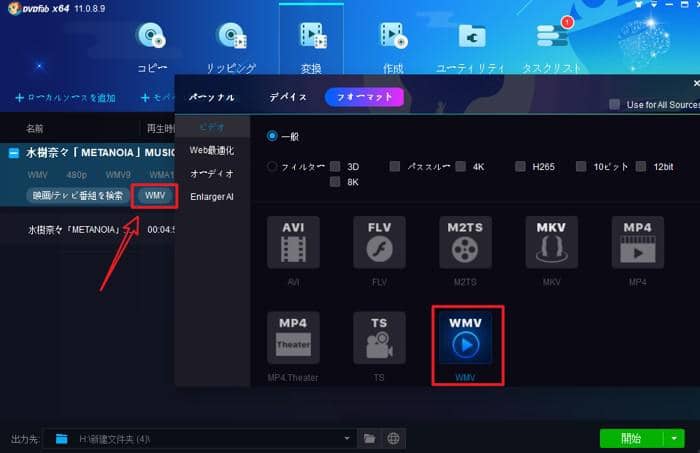
Task: Switch to the パーソナル tab
Action: pos(211,97)
